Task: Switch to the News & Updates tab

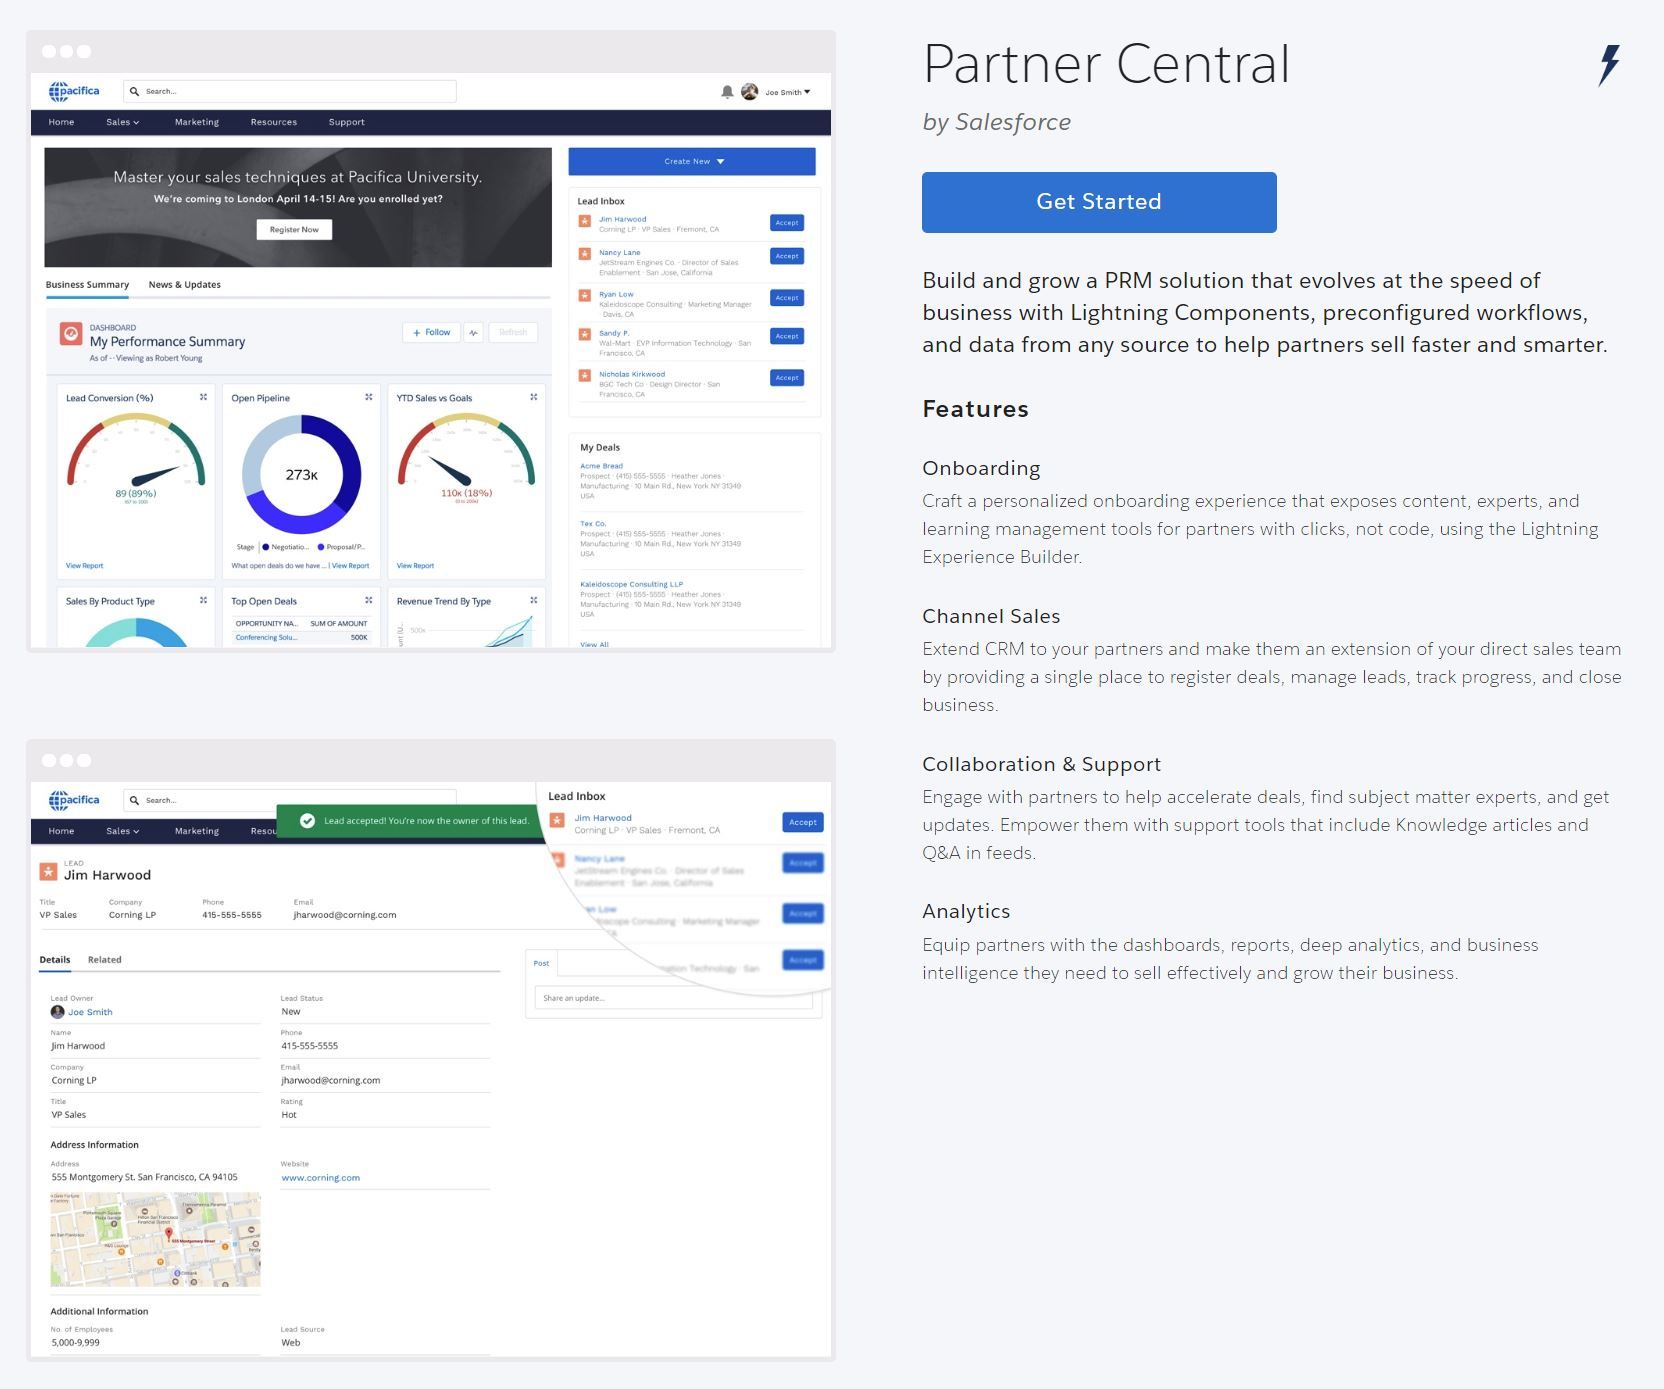Action: tap(184, 285)
